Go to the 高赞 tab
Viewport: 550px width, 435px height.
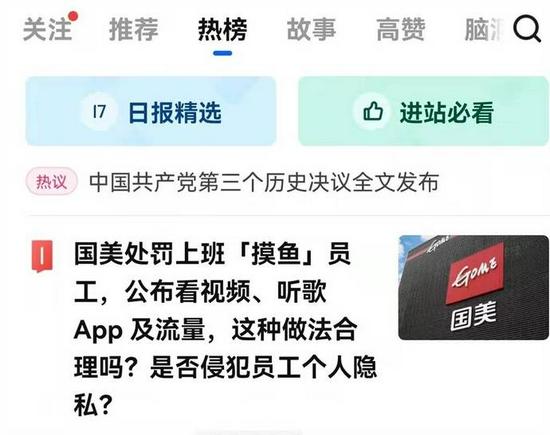click(401, 29)
